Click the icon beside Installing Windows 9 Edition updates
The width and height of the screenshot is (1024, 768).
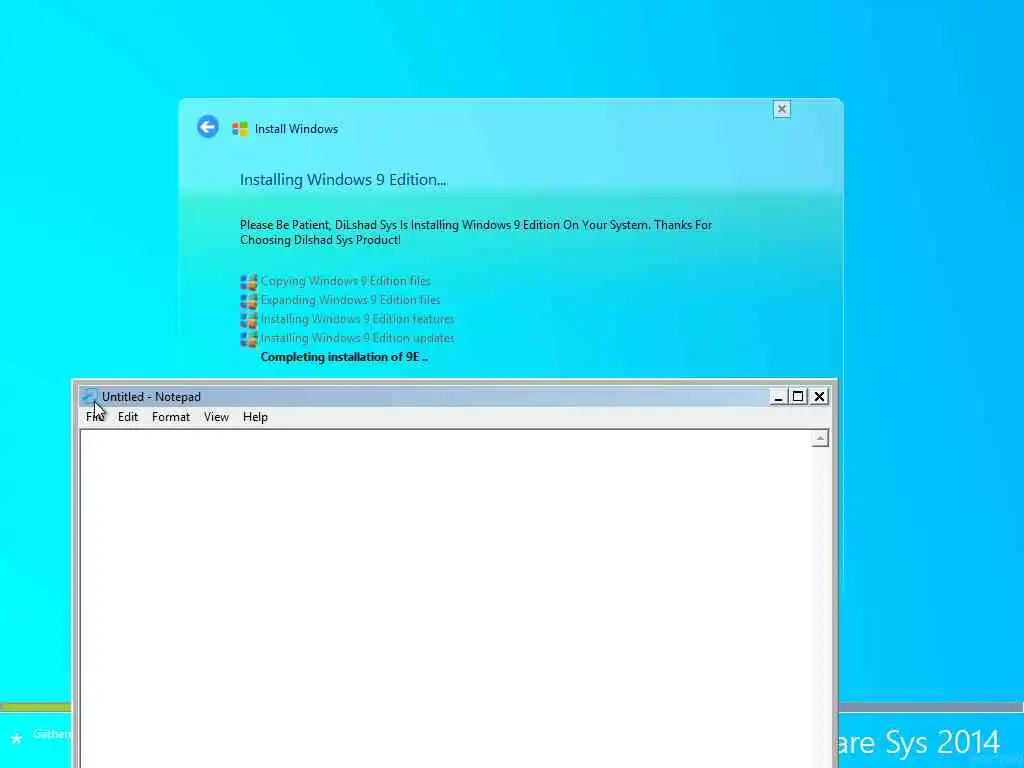tap(249, 339)
